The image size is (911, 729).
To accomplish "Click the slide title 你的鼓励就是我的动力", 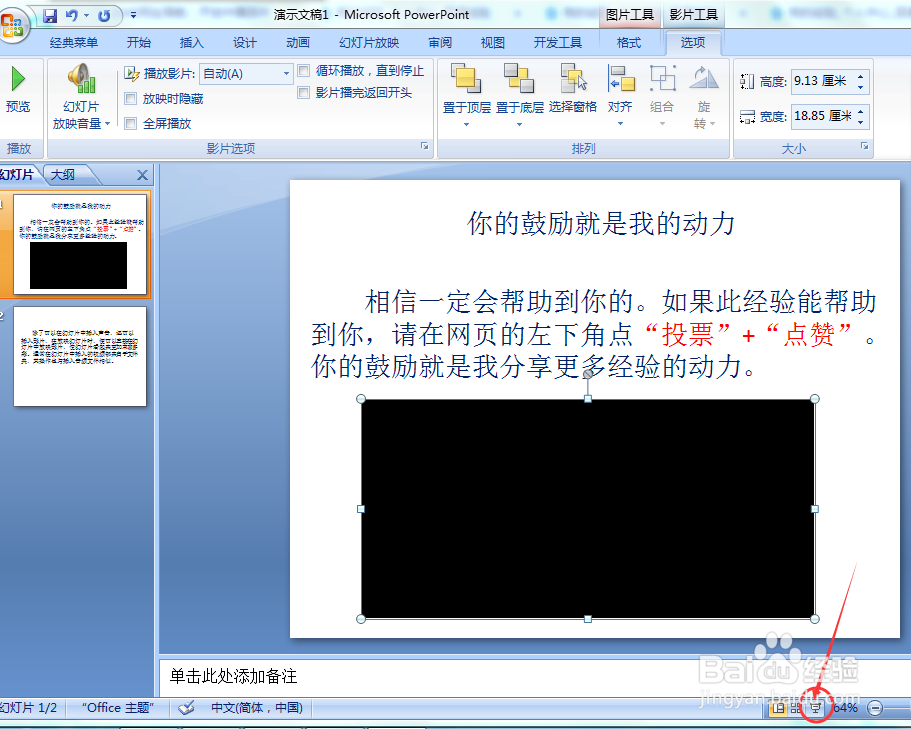I will click(x=601, y=223).
